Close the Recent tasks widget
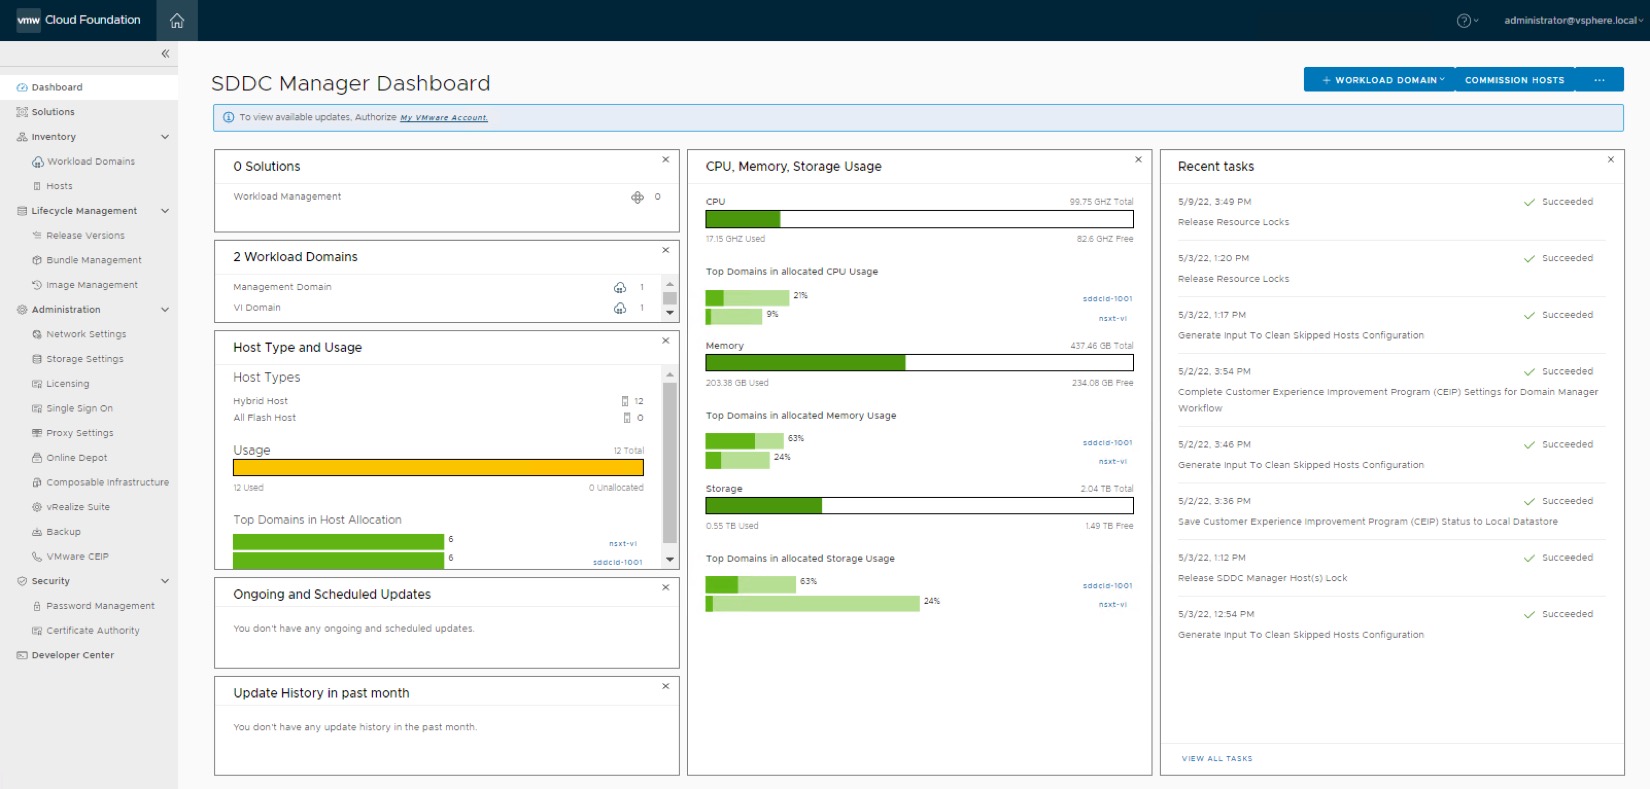1650x789 pixels. (1610, 160)
